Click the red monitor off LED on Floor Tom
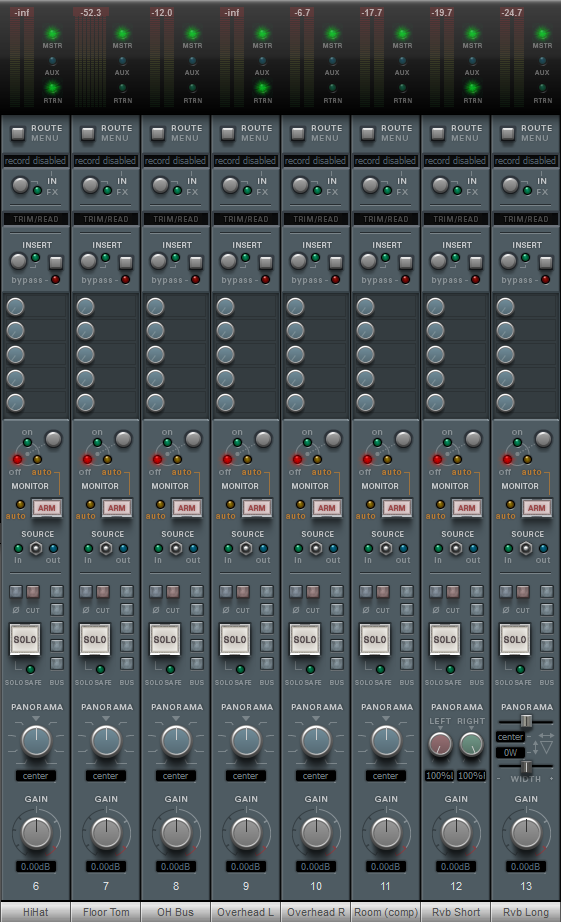The image size is (561, 922). (88, 459)
